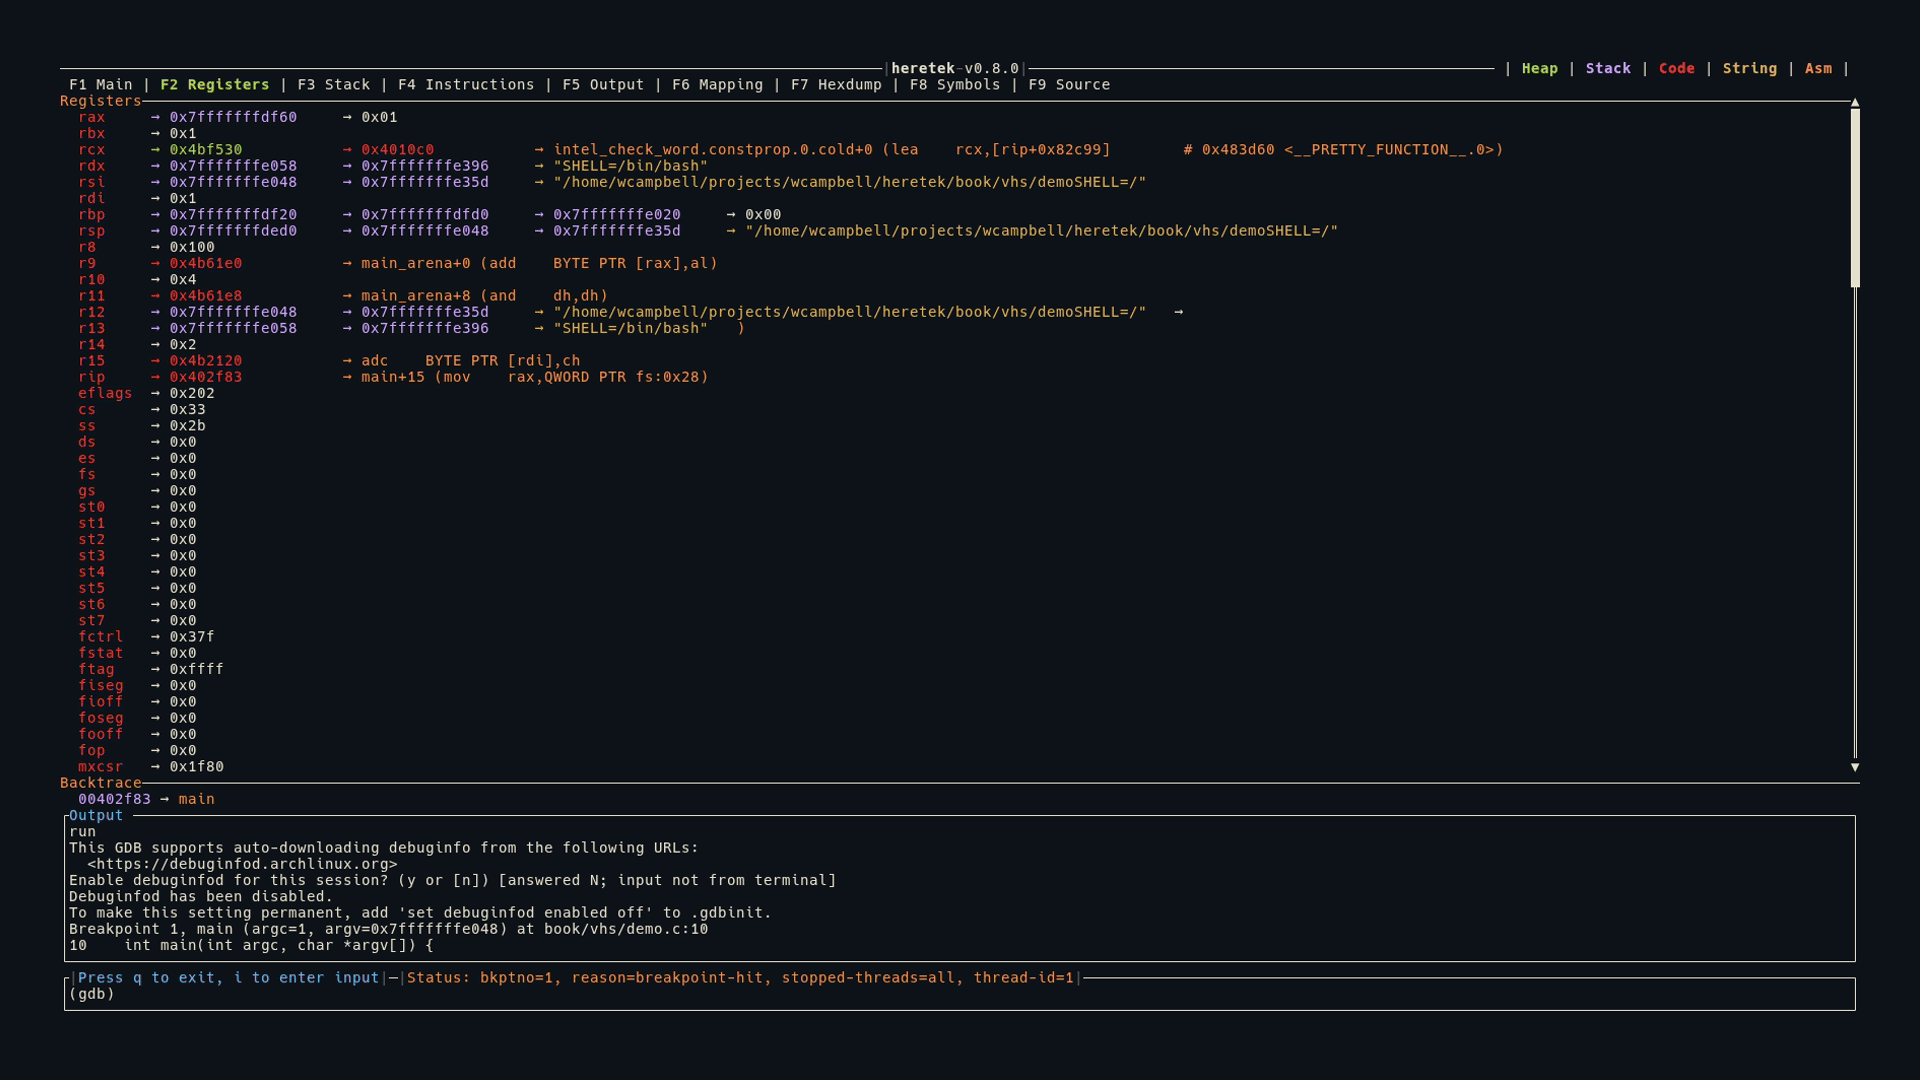This screenshot has width=1920, height=1080.
Task: Click the cs register value 0x33
Action: (x=187, y=410)
